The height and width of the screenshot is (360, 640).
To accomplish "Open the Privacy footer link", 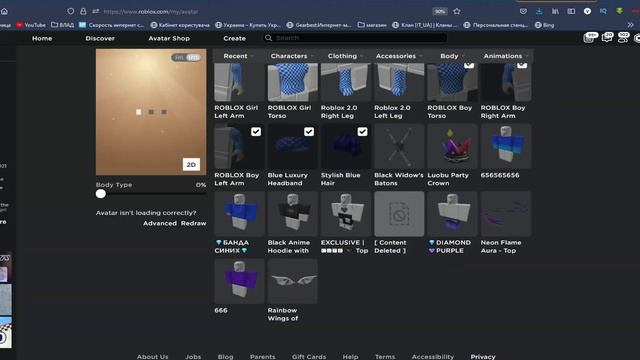I will point(483,356).
